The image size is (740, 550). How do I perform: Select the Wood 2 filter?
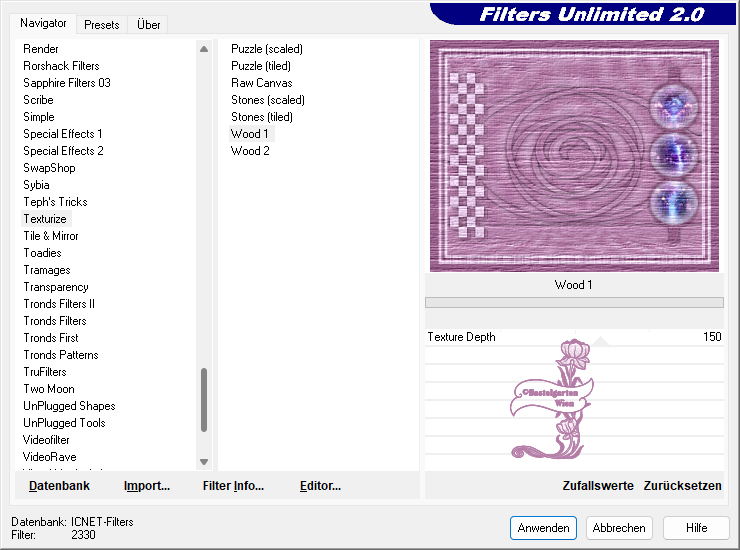[250, 151]
